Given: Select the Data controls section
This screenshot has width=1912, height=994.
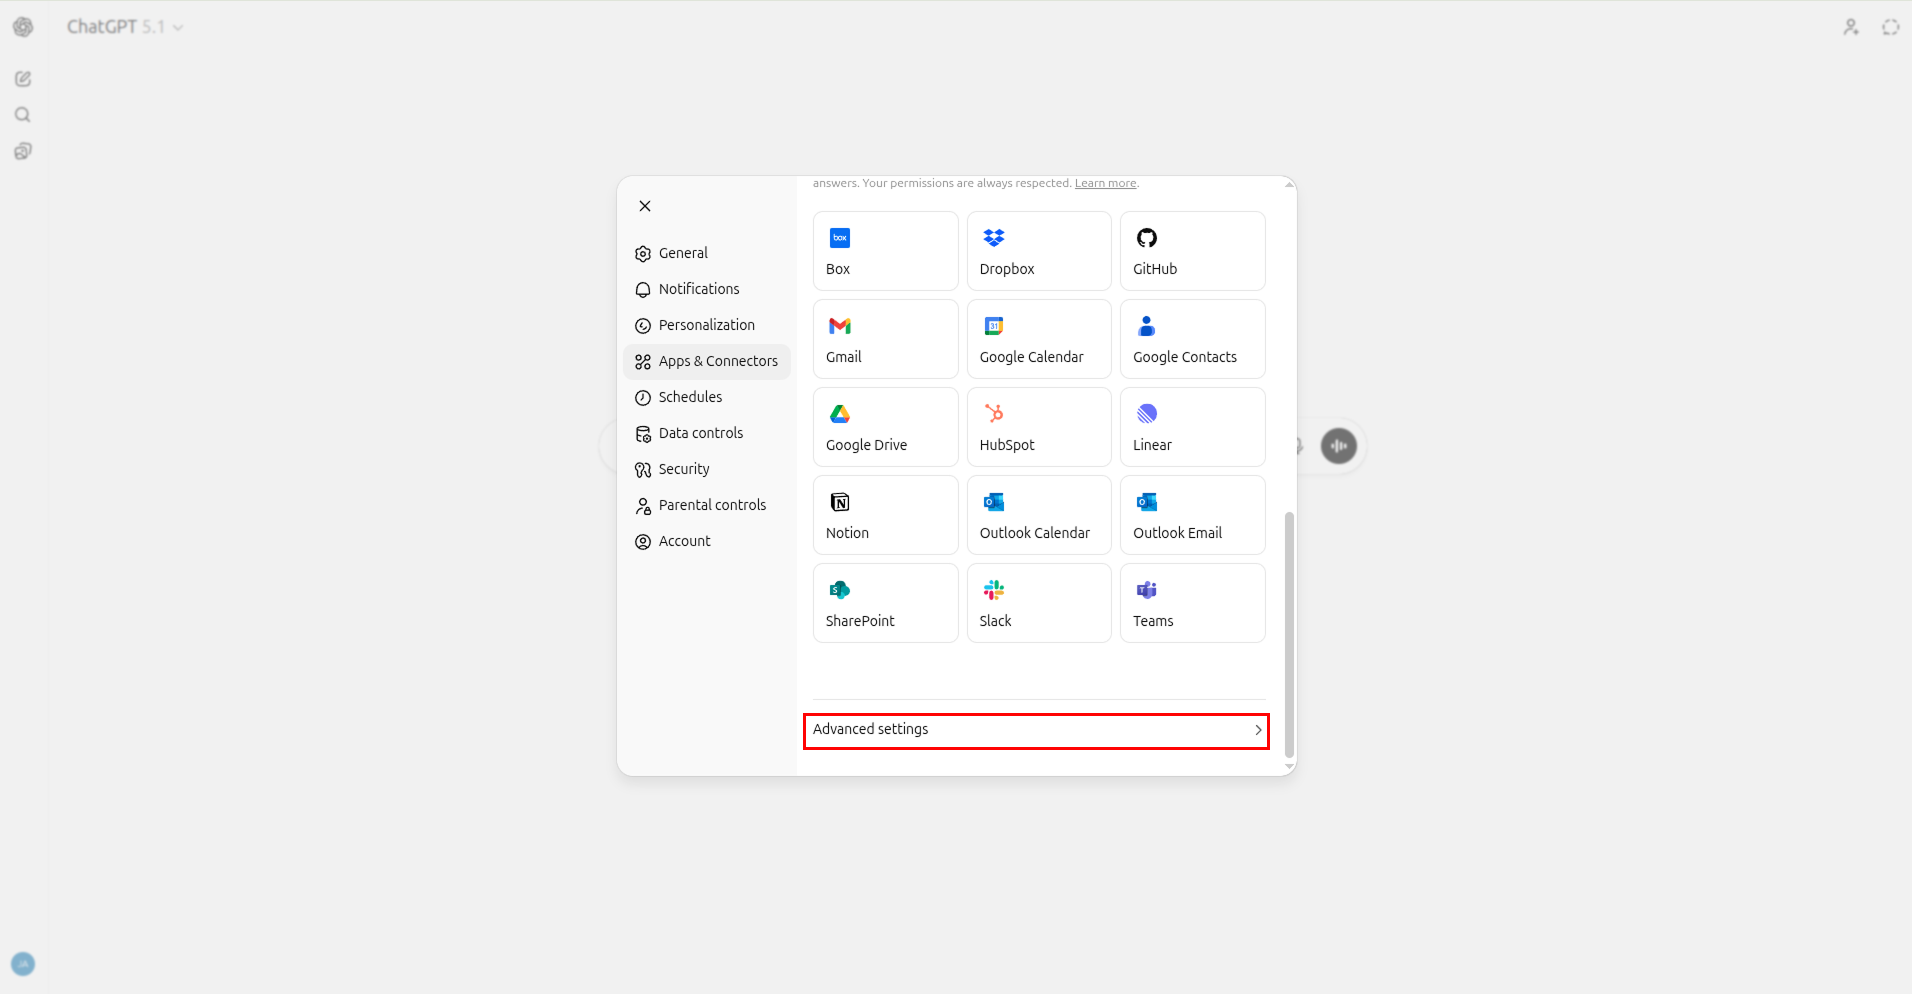Looking at the screenshot, I should click(x=700, y=432).
